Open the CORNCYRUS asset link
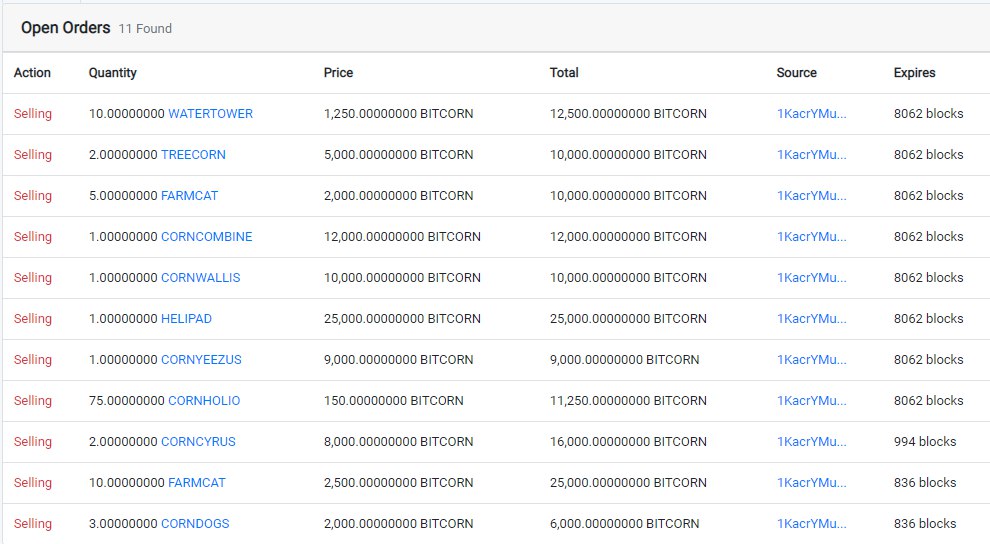990x544 pixels. 198,442
